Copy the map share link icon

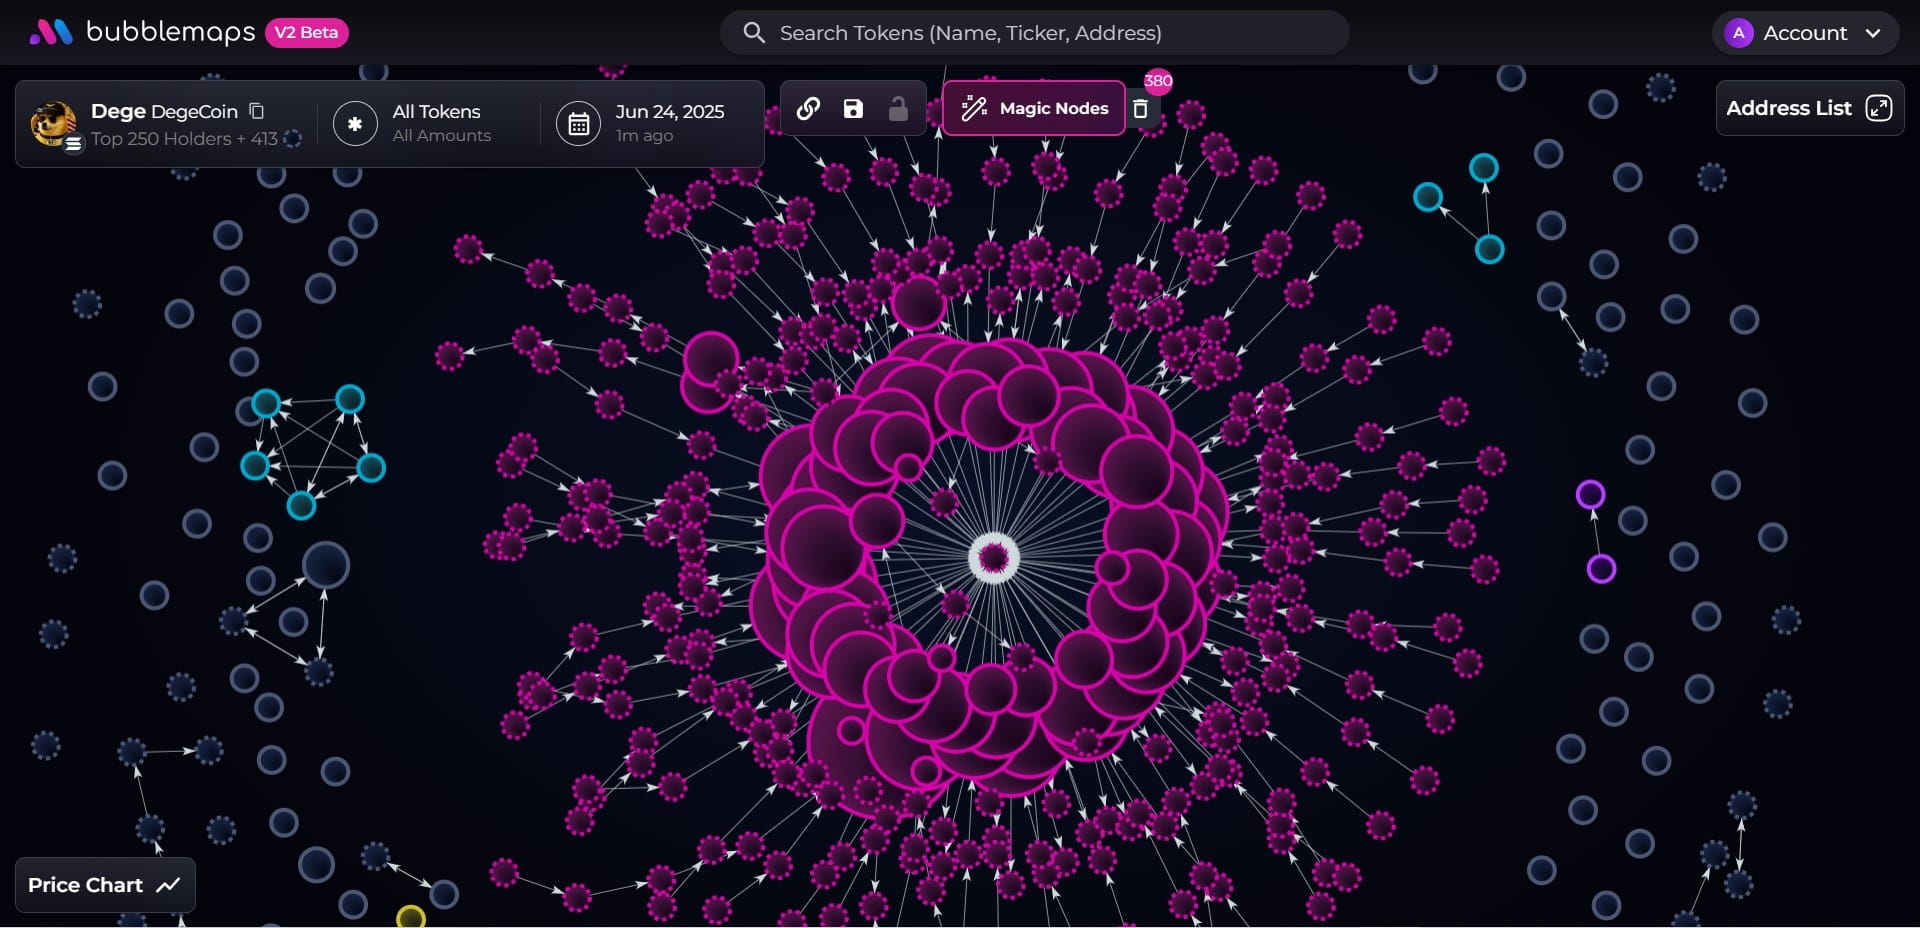[x=808, y=108]
